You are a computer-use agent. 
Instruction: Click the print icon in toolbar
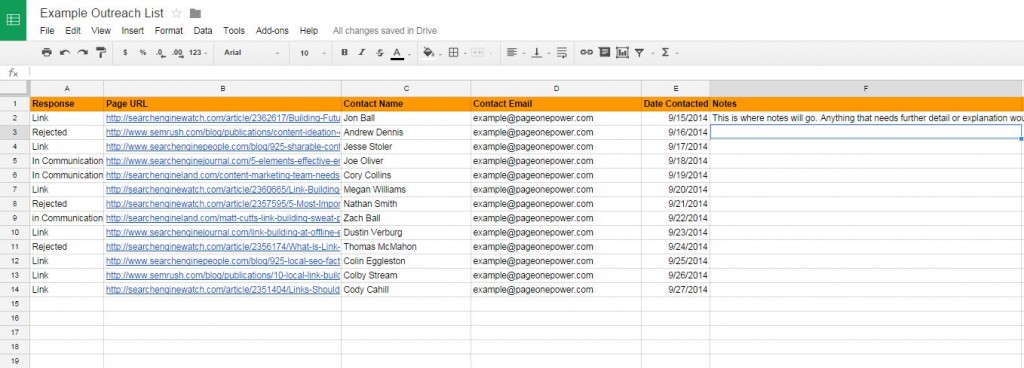46,53
